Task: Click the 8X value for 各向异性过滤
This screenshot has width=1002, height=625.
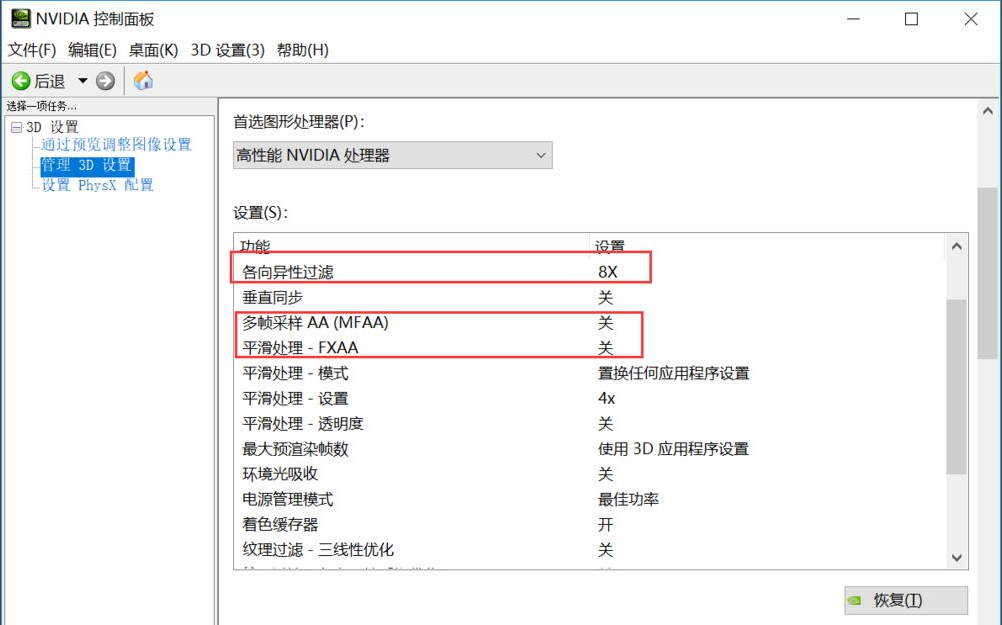Action: pos(608,272)
